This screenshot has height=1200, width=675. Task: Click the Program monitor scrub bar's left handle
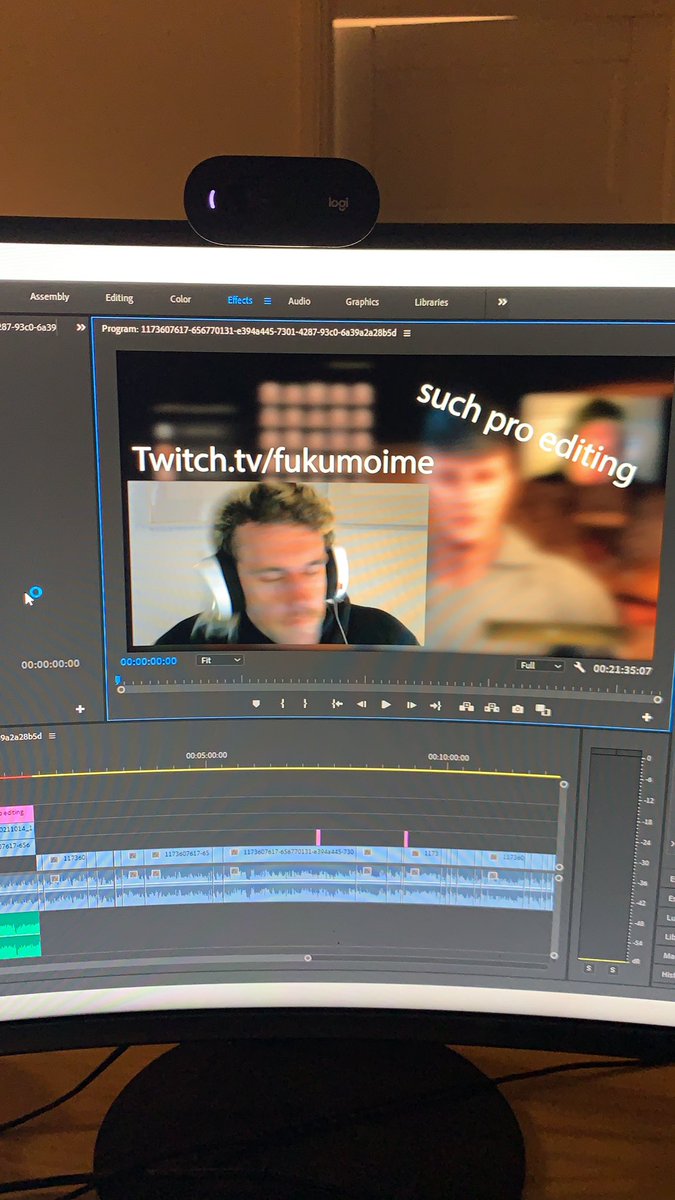[x=121, y=689]
